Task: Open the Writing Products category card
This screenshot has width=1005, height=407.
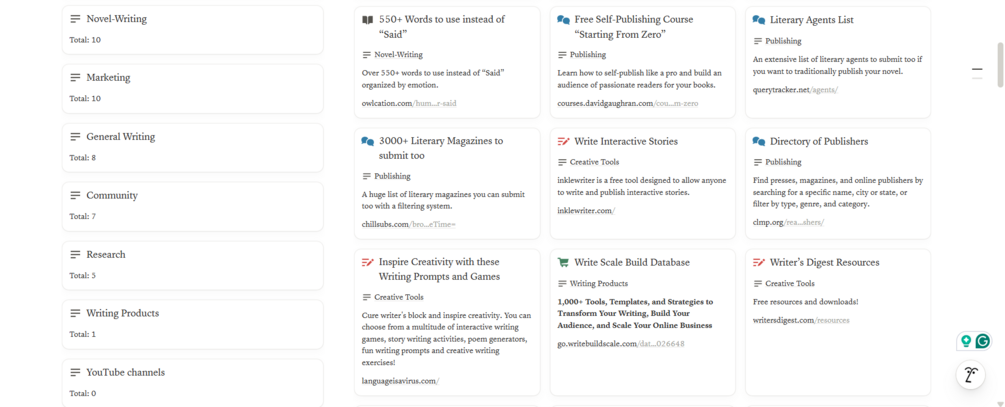Action: (193, 324)
